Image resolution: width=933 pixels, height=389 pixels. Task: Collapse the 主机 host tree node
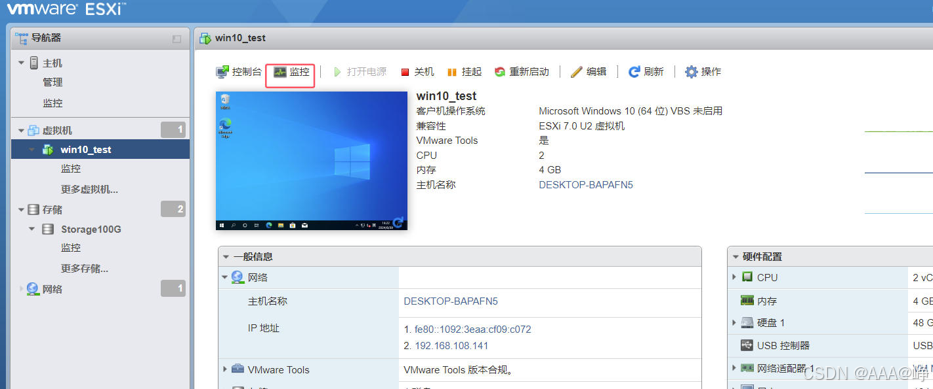22,62
